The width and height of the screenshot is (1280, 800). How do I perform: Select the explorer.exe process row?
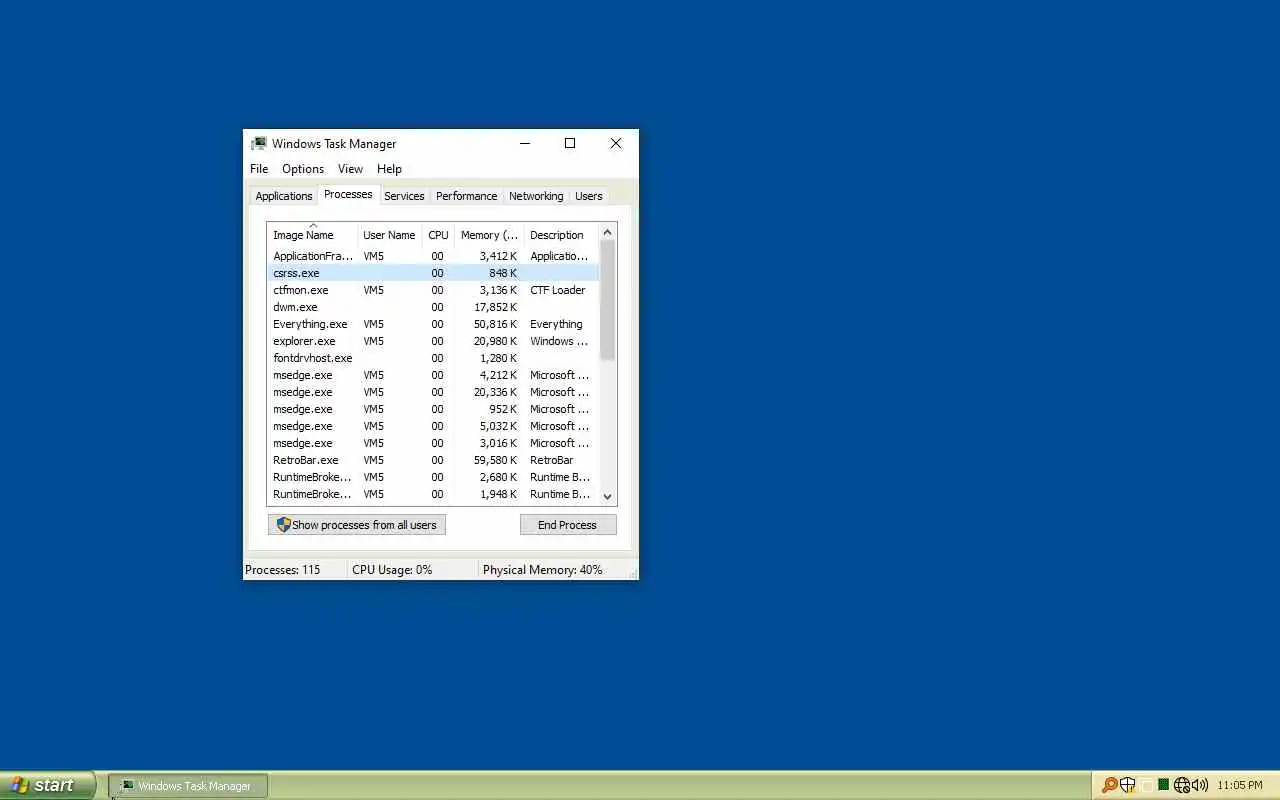433,341
